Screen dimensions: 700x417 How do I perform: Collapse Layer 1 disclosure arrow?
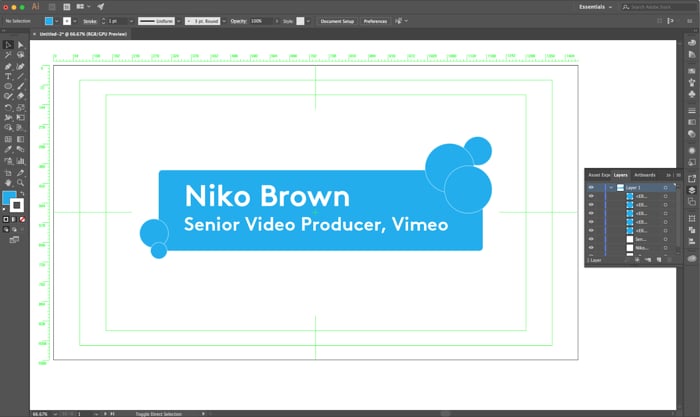click(611, 188)
